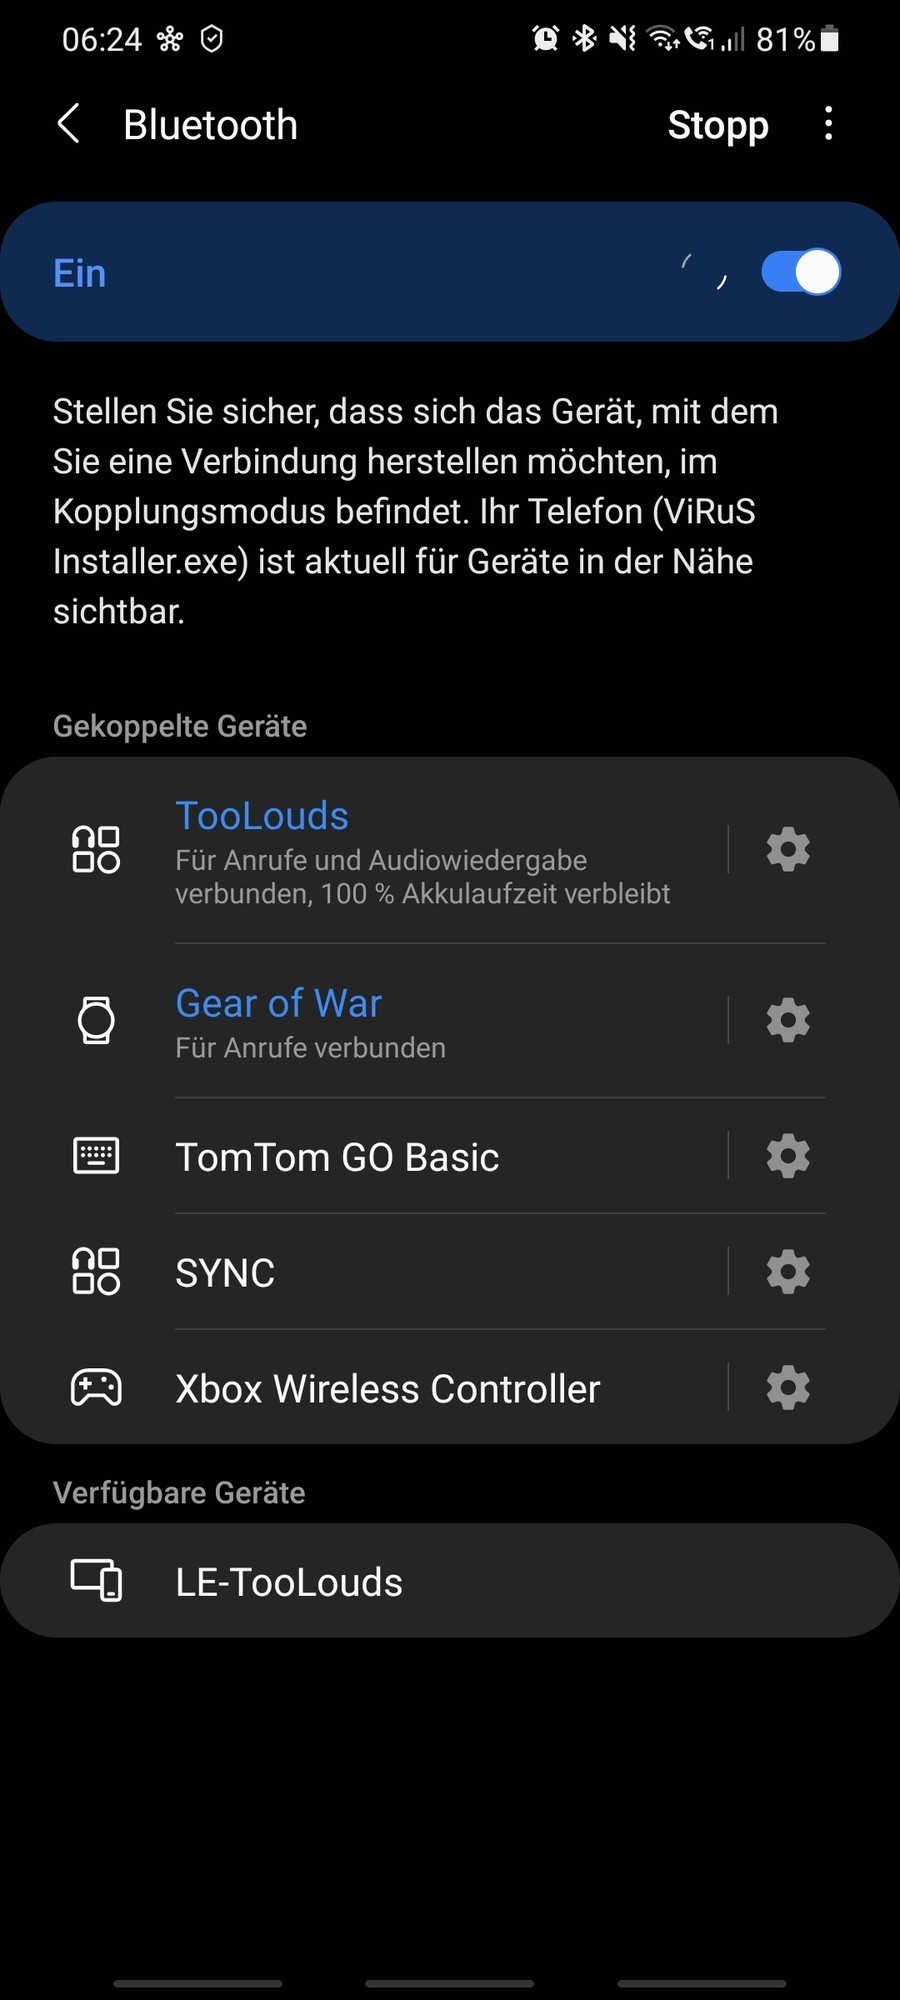900x2000 pixels.
Task: Open settings gear for Xbox Wireless Controller
Action: tap(788, 1387)
